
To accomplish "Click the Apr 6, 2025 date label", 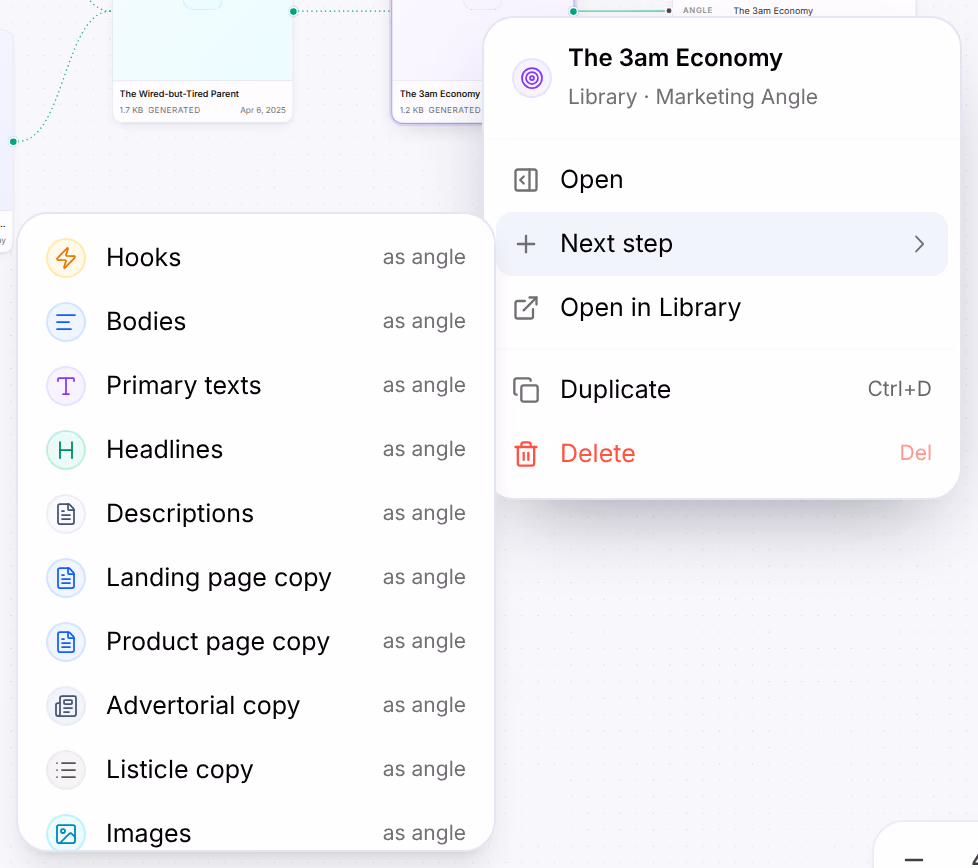I will pos(263,110).
